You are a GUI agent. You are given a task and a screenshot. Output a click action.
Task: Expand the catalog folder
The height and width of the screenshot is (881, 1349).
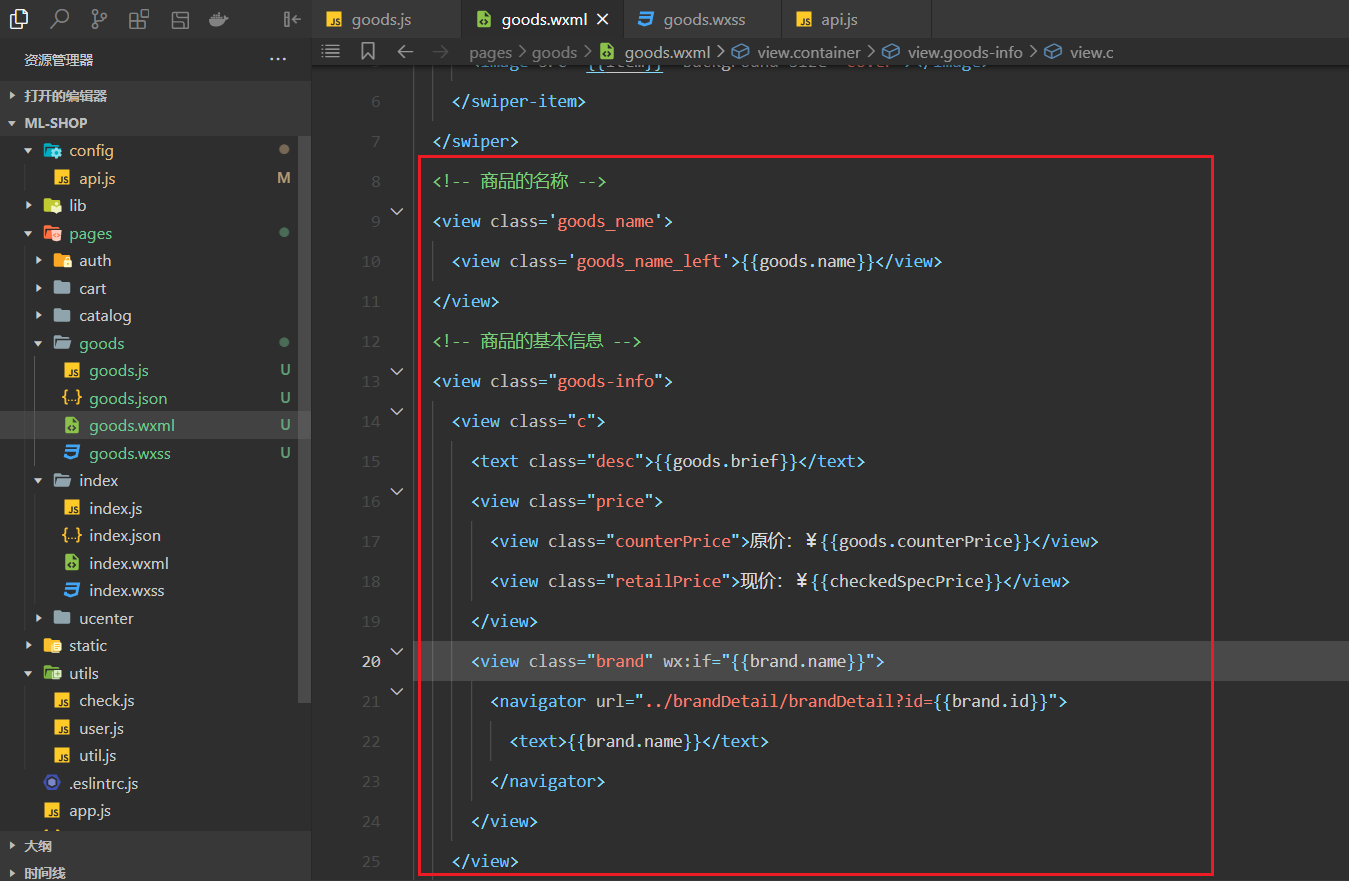click(x=39, y=316)
